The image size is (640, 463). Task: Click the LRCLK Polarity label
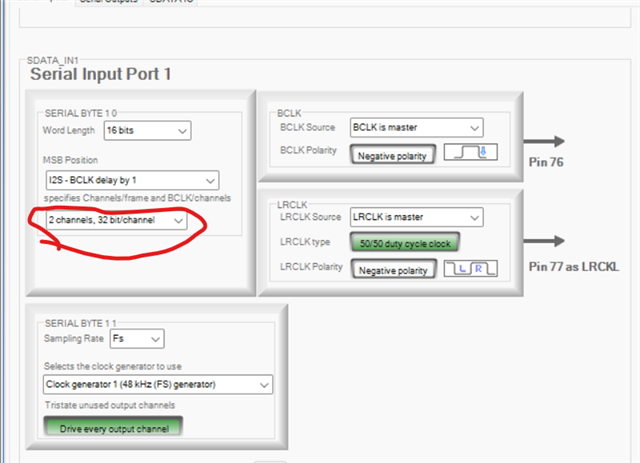(x=311, y=267)
